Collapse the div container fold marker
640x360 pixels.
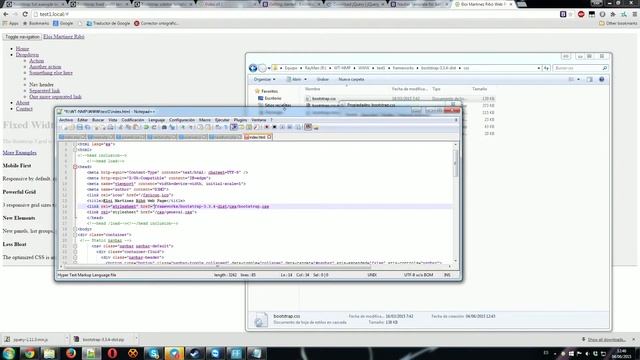point(75,235)
